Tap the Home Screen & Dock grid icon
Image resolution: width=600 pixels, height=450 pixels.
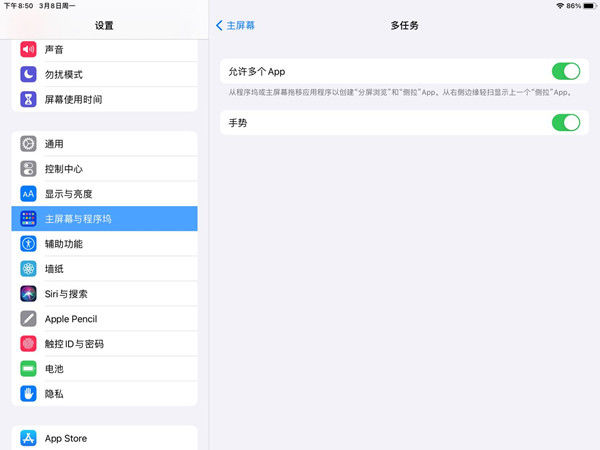[x=28, y=219]
